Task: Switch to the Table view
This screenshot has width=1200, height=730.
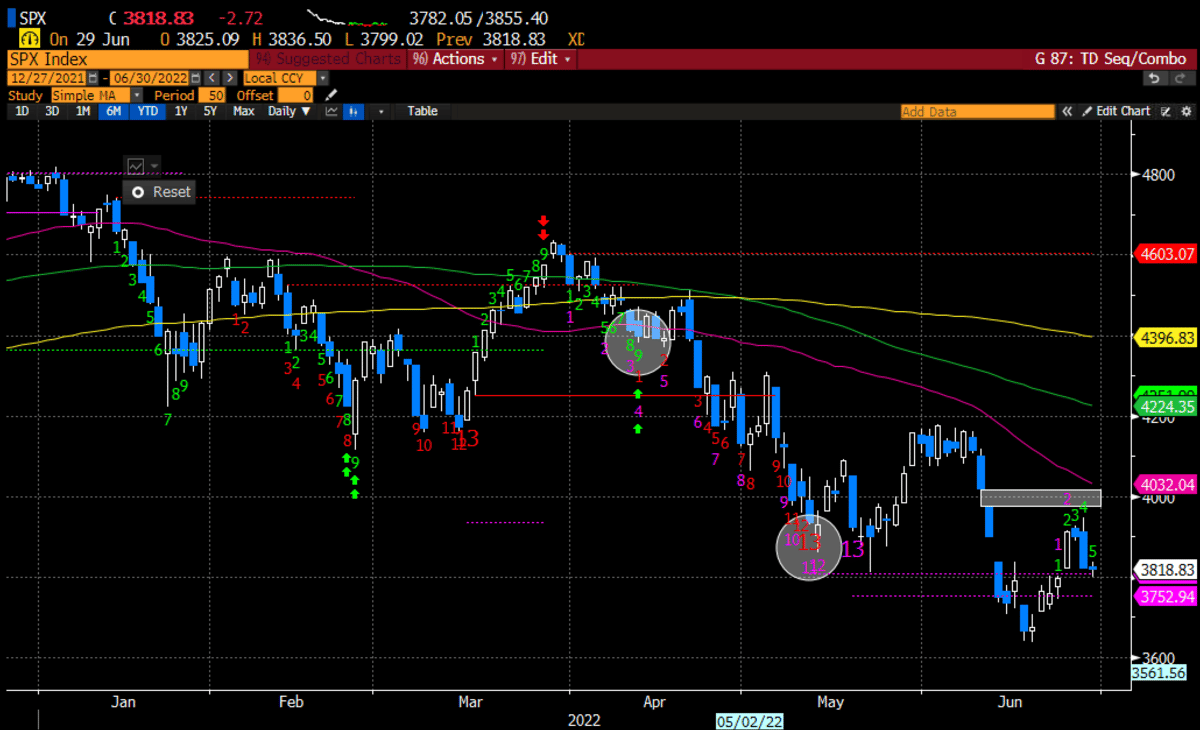Action: (422, 111)
